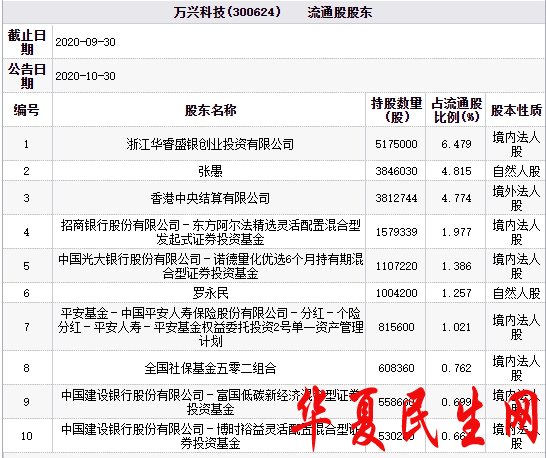This screenshot has width=546, height=458.
Task: Click percentage value 4.815
Action: tap(457, 171)
